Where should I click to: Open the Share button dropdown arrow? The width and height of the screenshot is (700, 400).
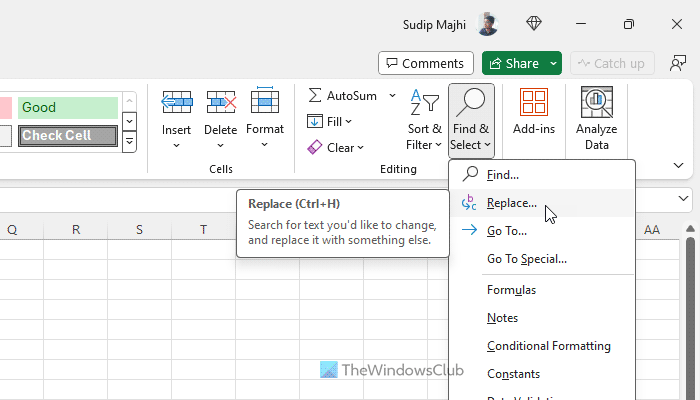pos(554,64)
